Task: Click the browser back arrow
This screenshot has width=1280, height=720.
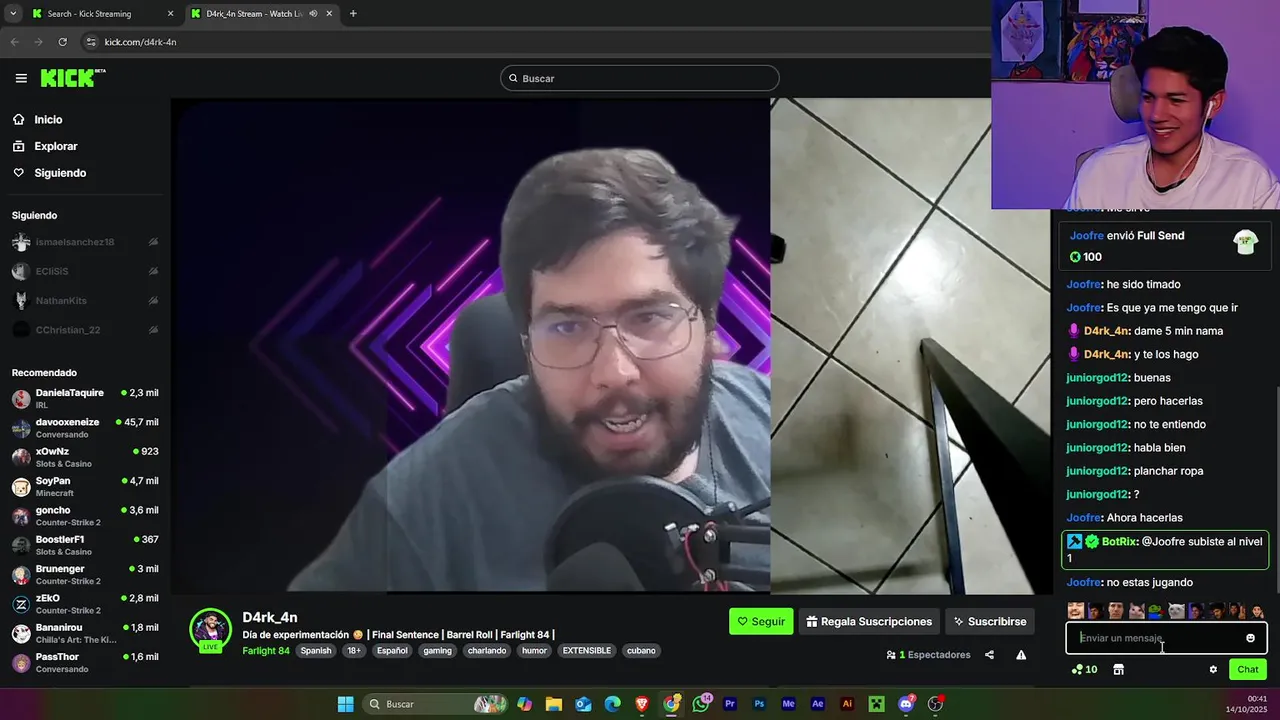Action: pyautogui.click(x=14, y=42)
